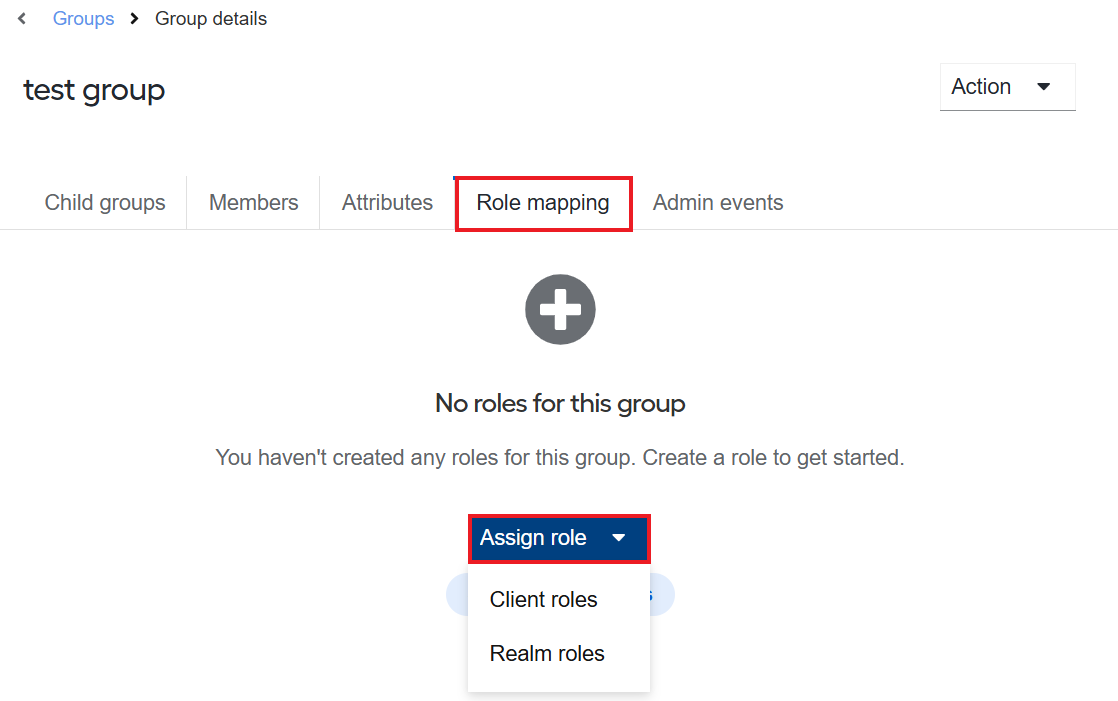Click the test group page heading
The width and height of the screenshot is (1118, 701).
coord(94,91)
